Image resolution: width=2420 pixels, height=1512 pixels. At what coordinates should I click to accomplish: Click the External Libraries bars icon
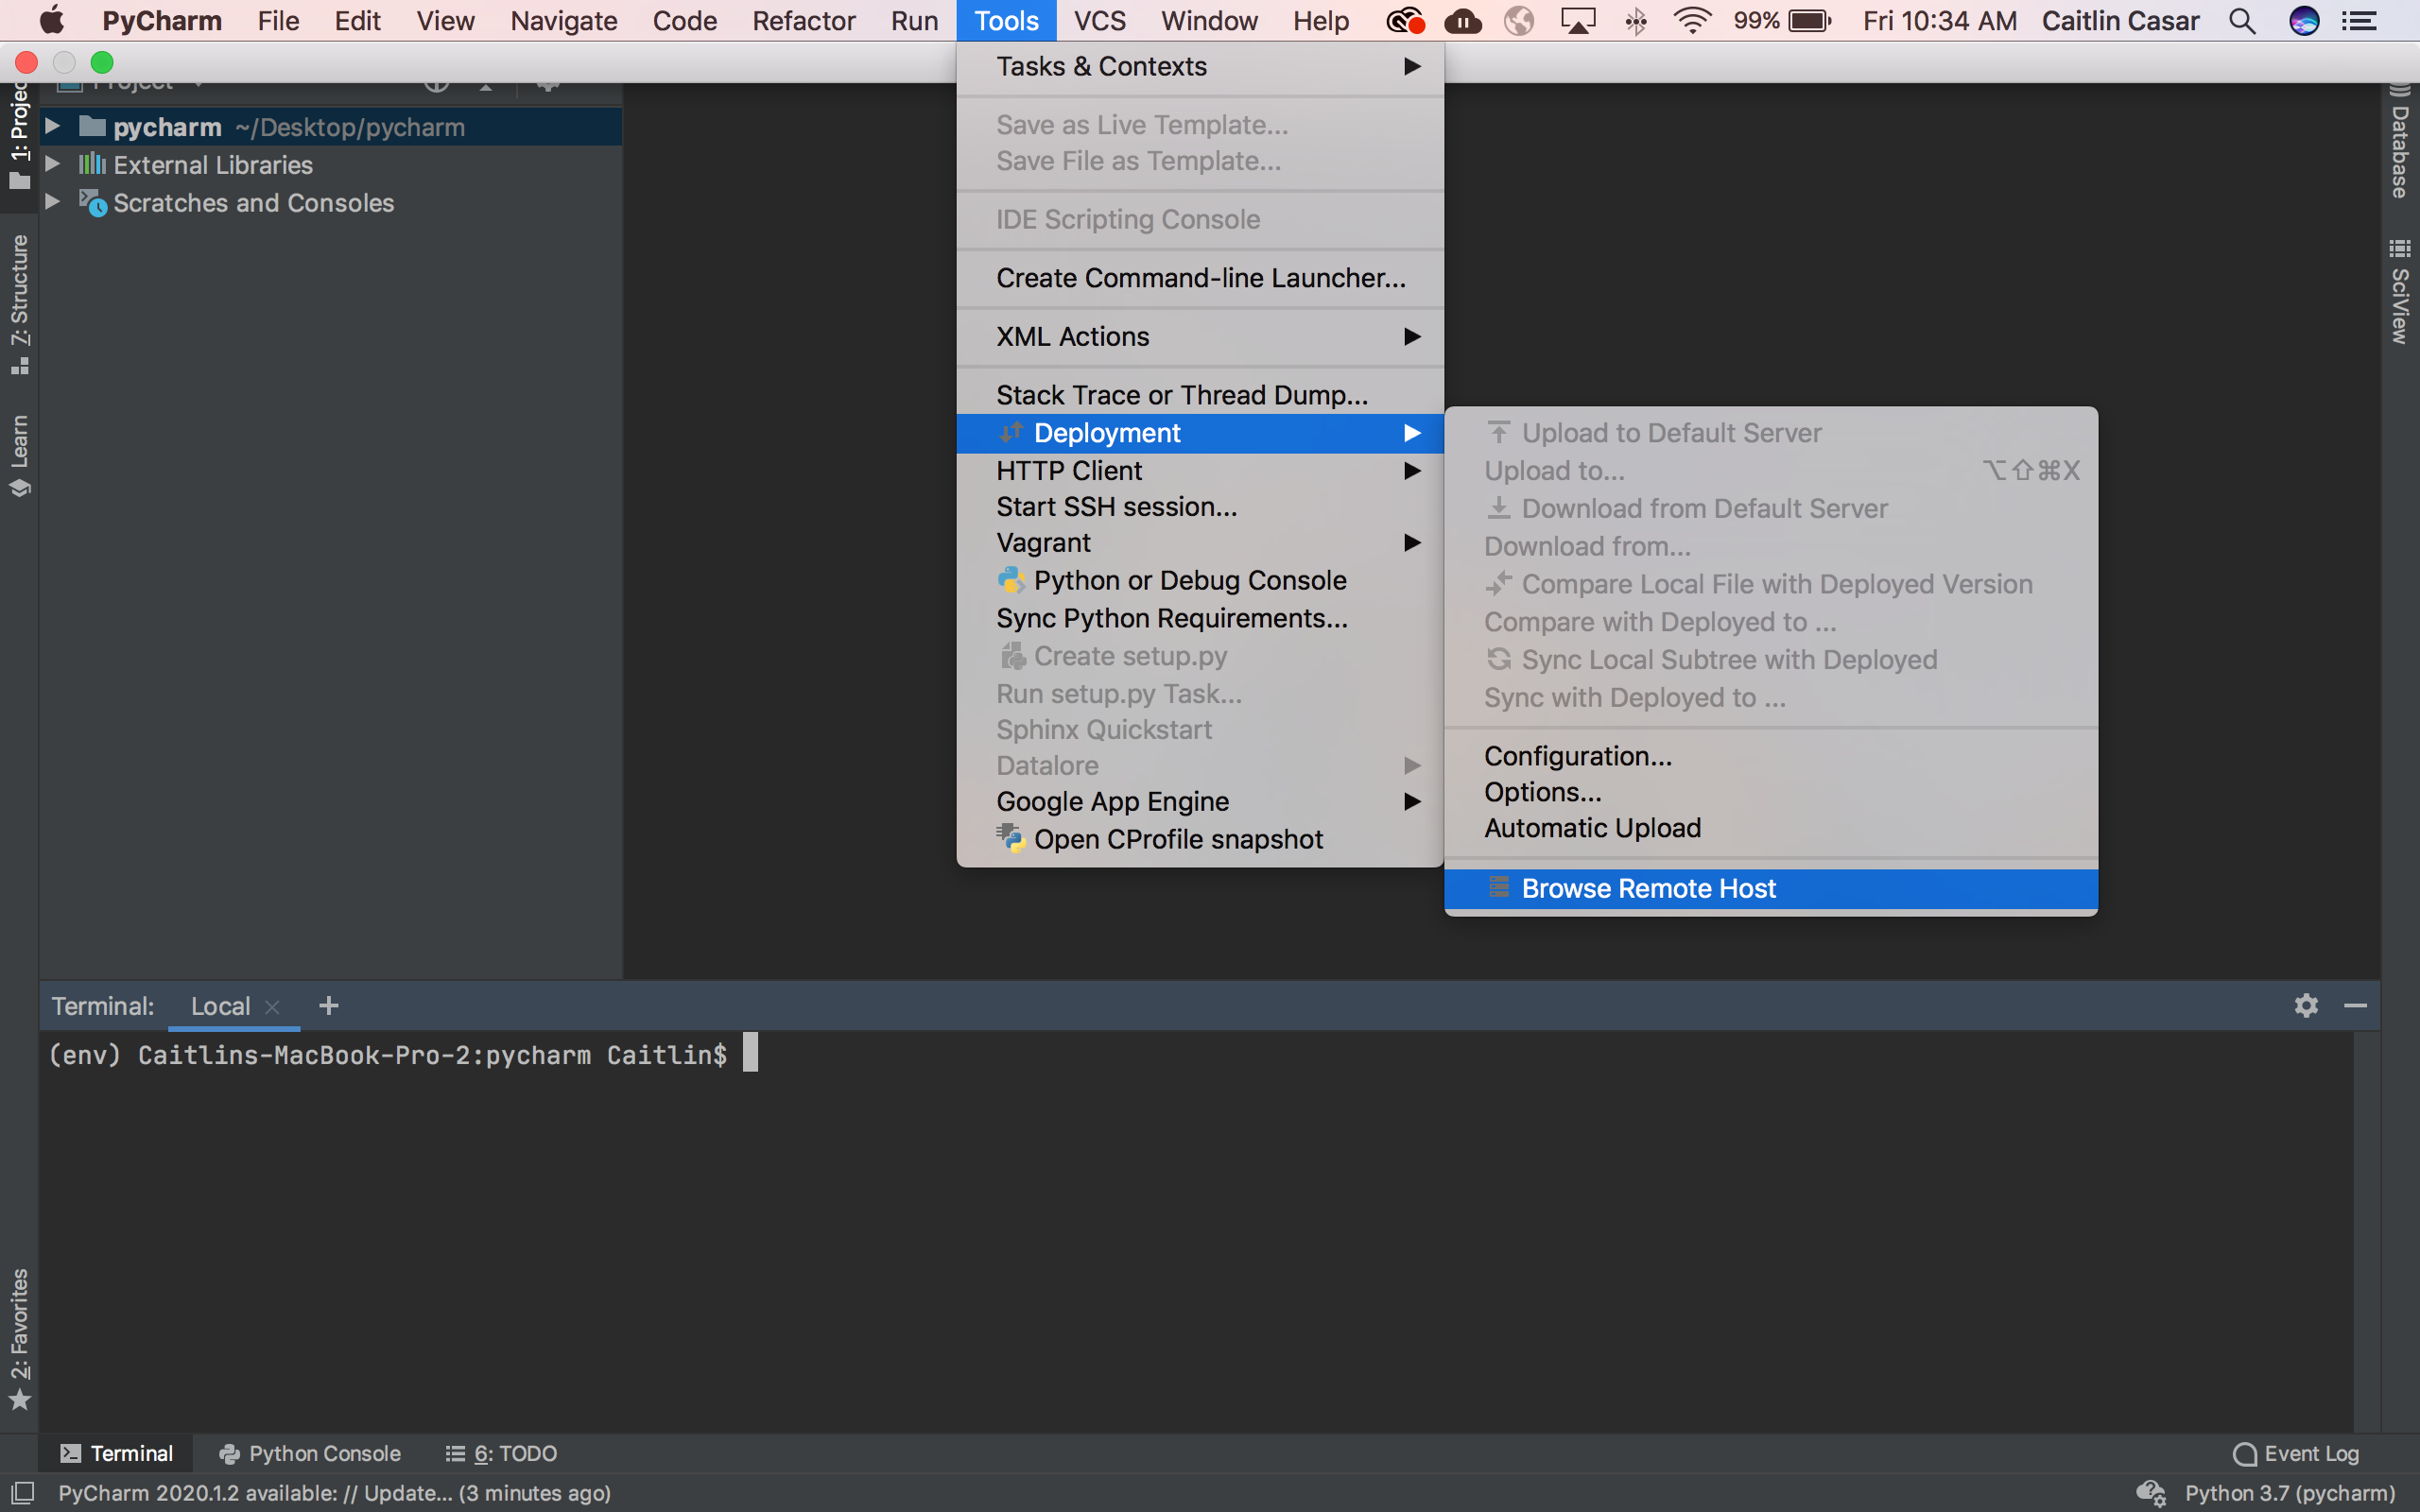(x=92, y=164)
